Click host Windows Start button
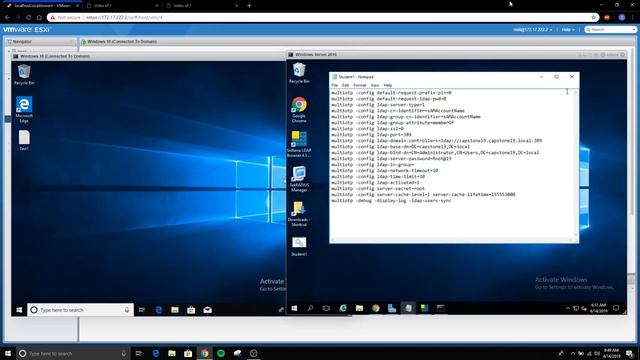Image resolution: width=640 pixels, height=360 pixels. 8,353
